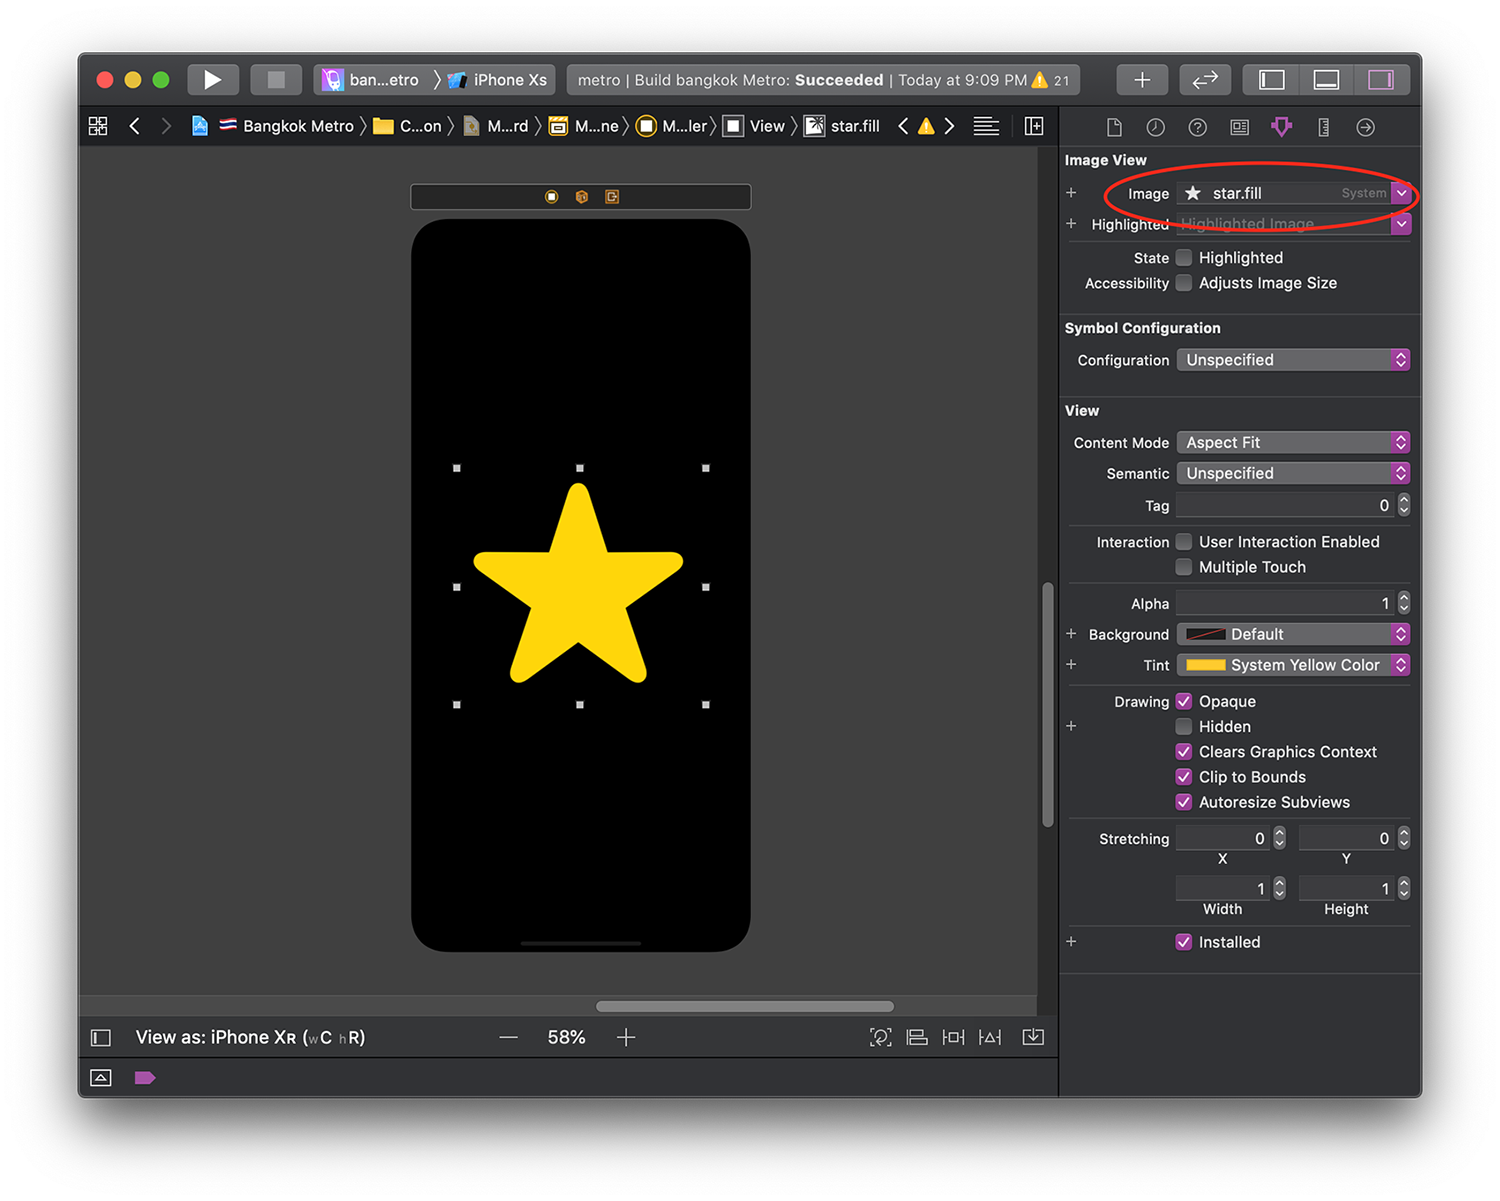Open Bangkok Metro breadcrumb item
This screenshot has height=1201, width=1500.
click(x=286, y=126)
